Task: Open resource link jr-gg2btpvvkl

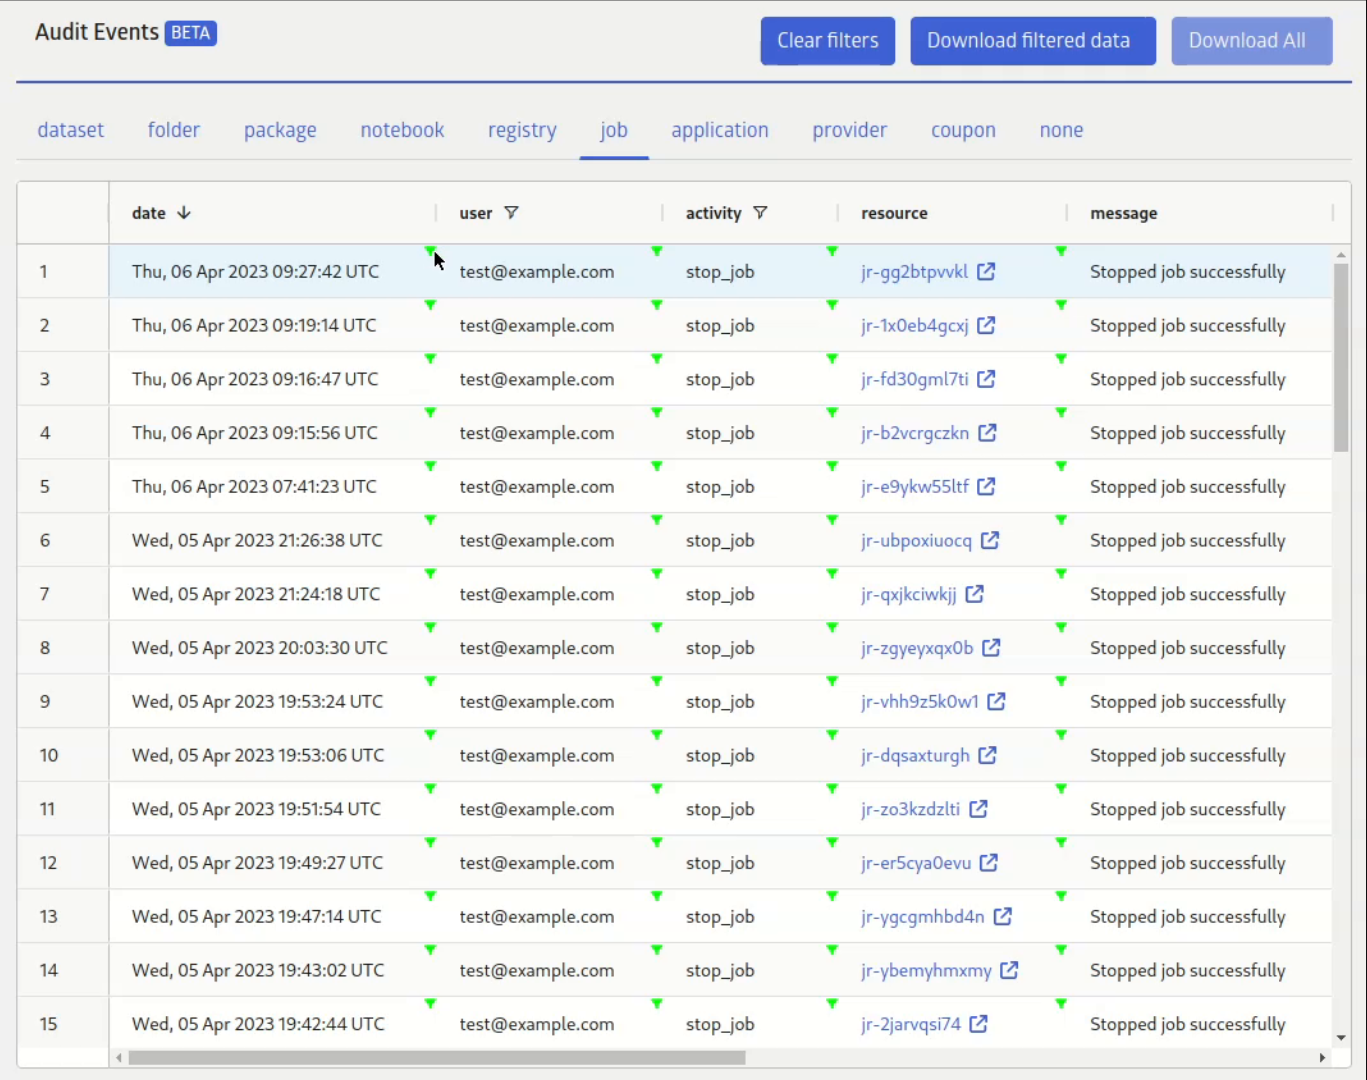Action: coord(914,272)
